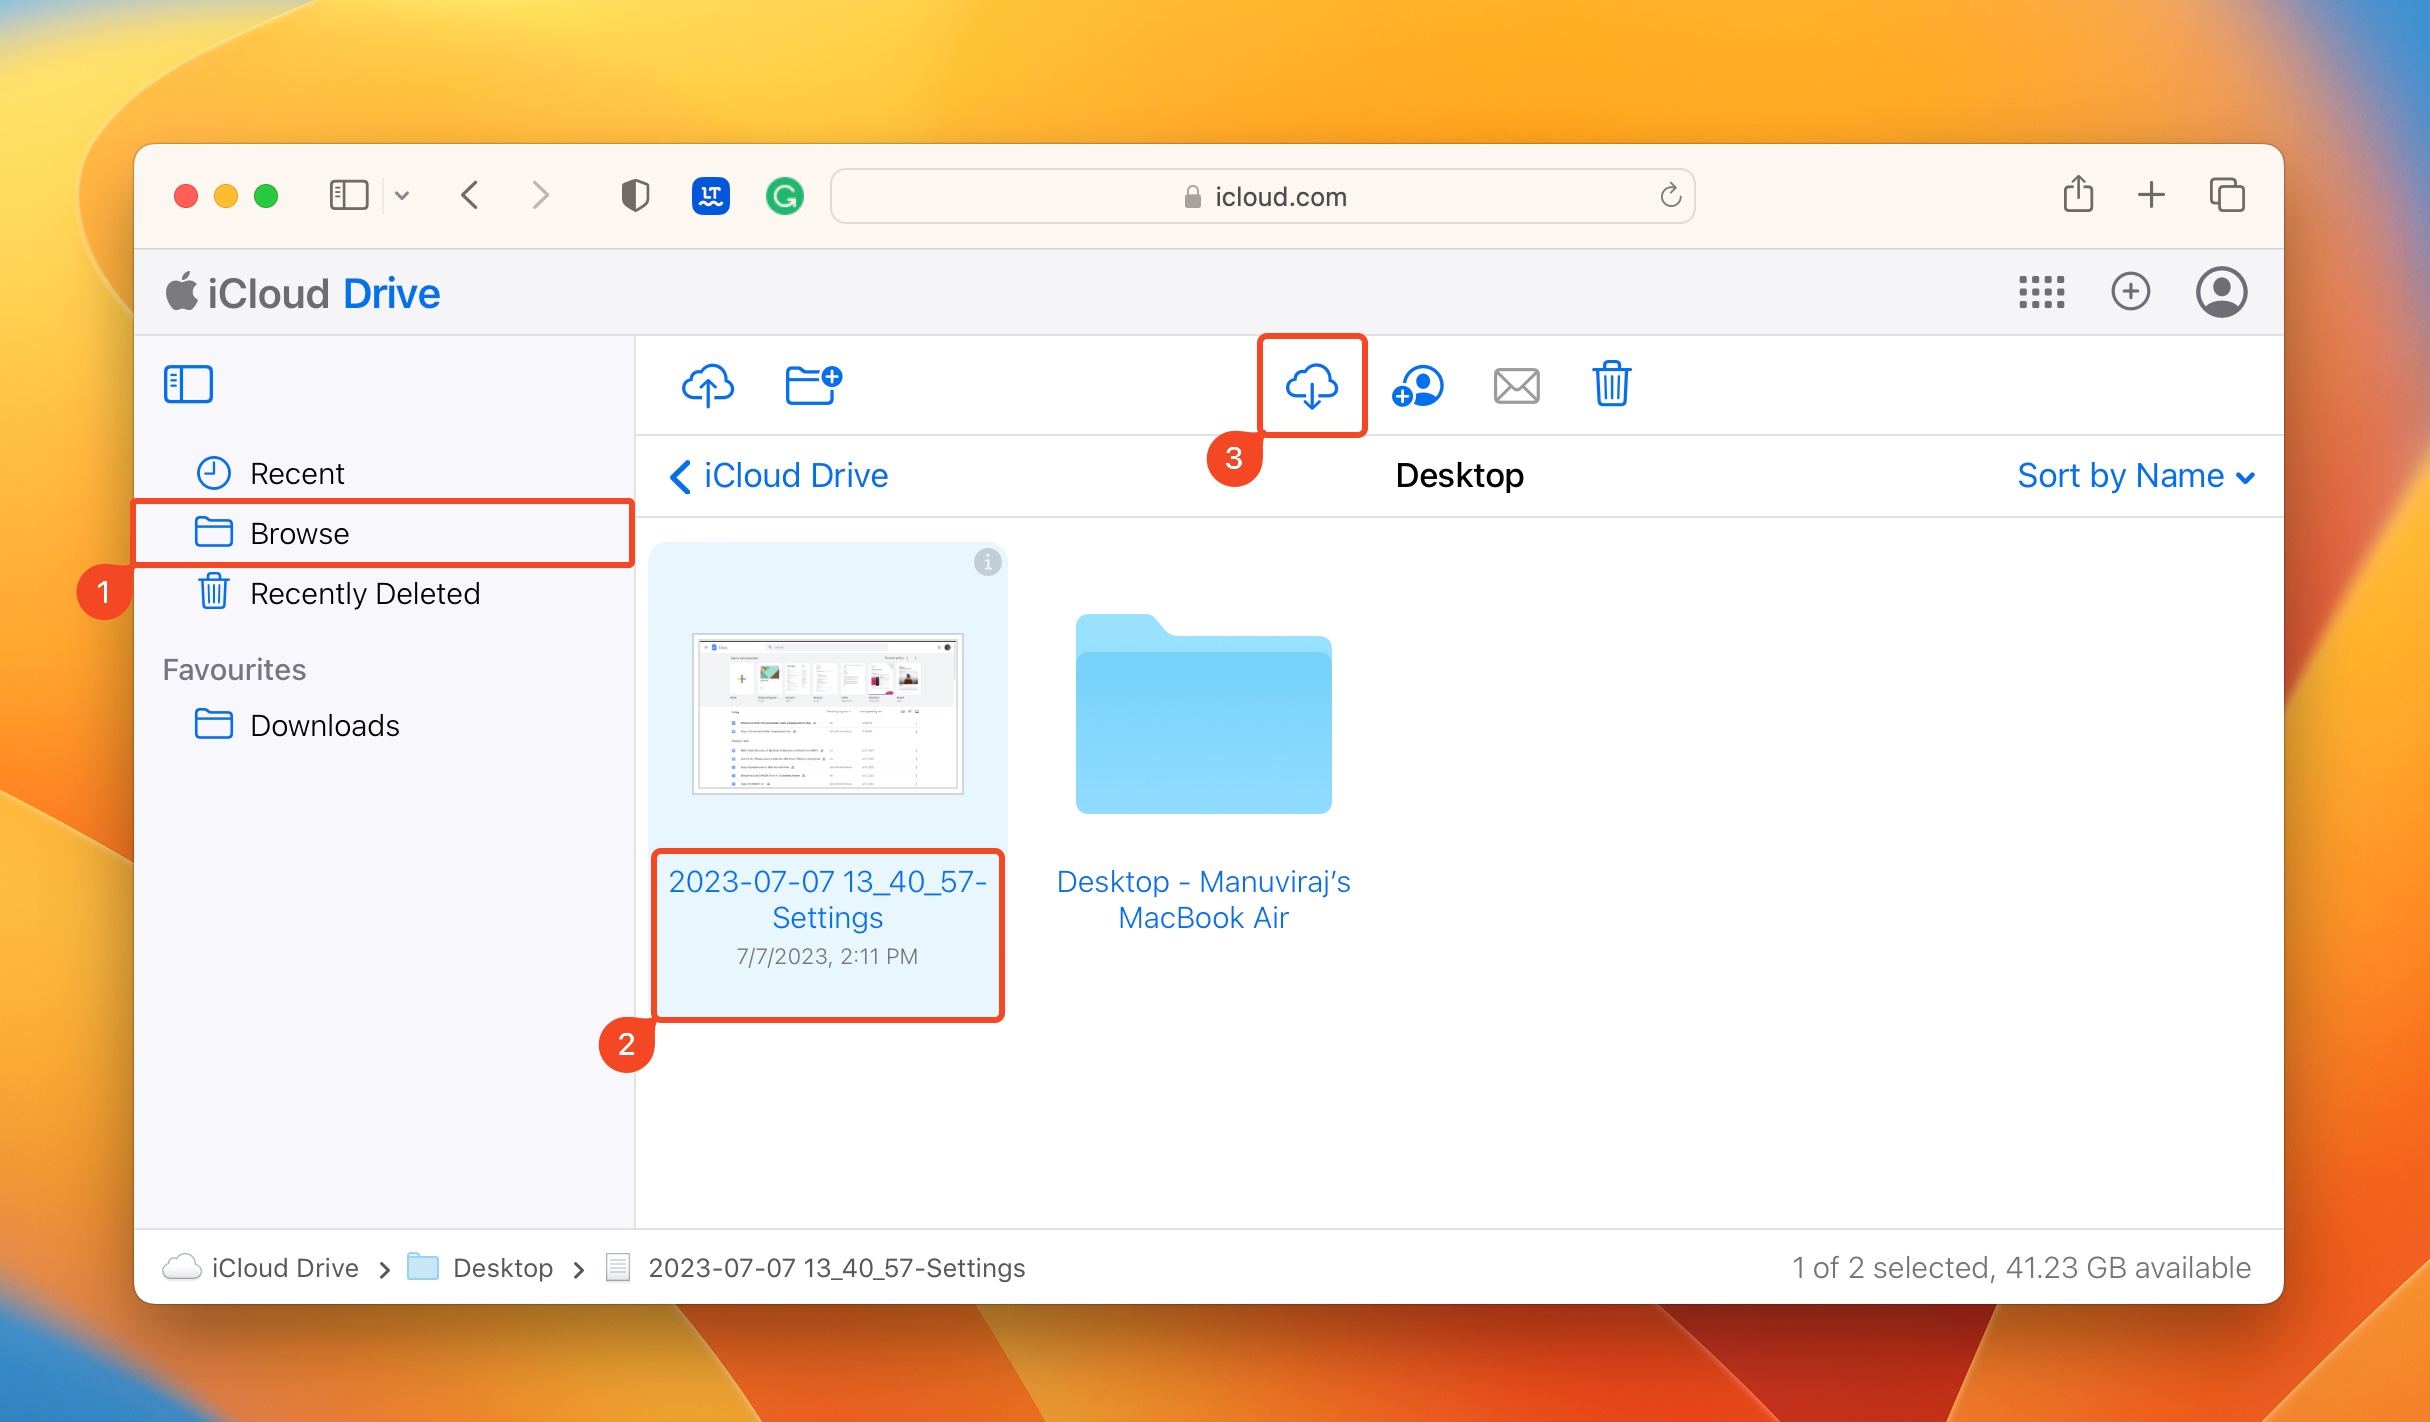
Task: Click the download from iCloud icon
Action: pos(1313,383)
